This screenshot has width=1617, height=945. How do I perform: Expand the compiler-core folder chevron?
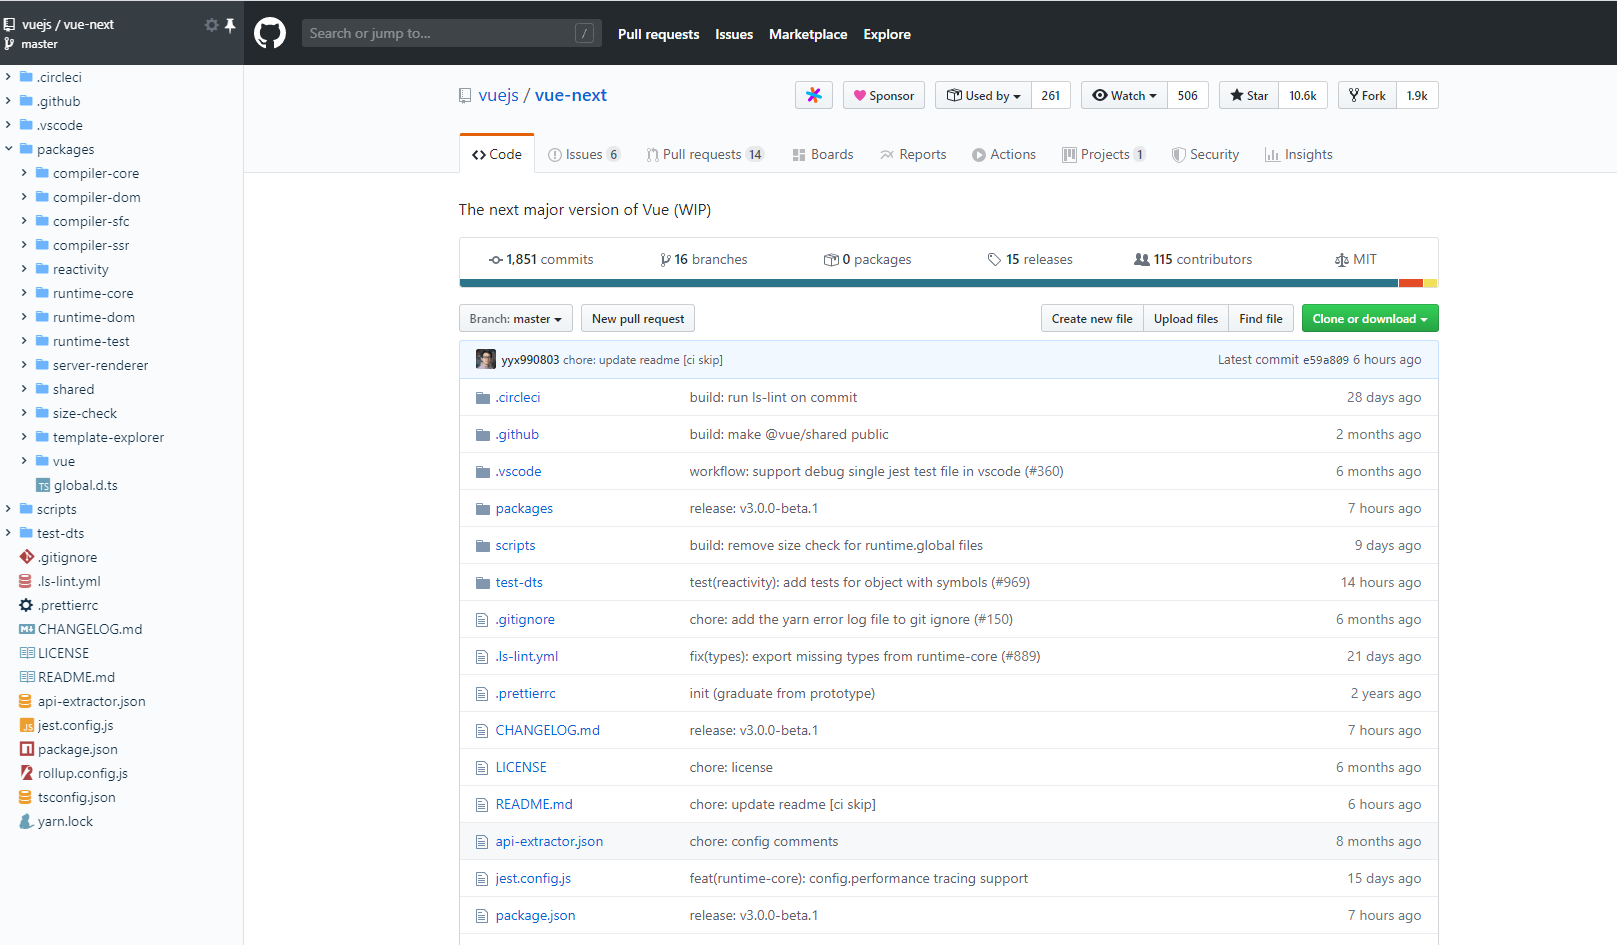25,173
